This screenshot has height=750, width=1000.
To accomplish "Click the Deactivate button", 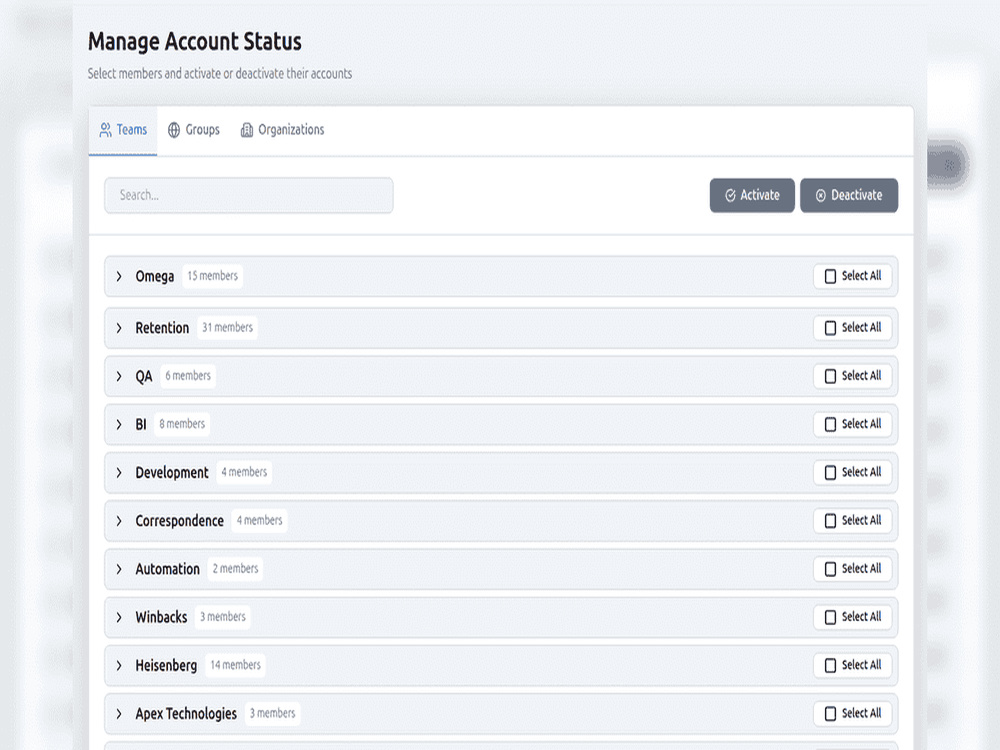I will click(849, 195).
